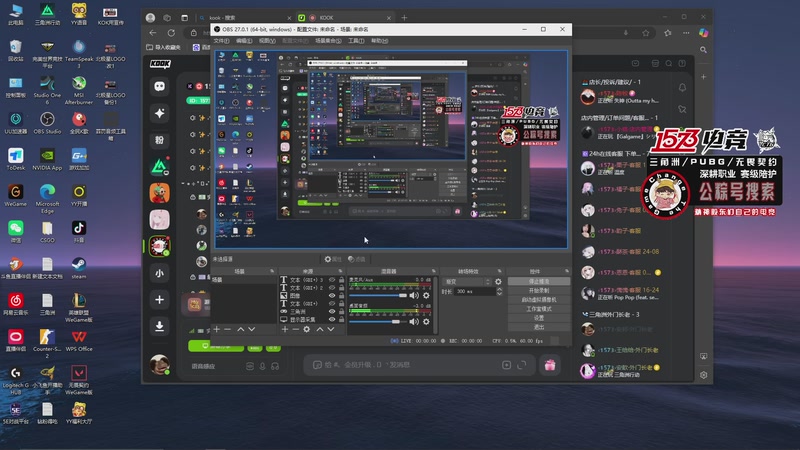The height and width of the screenshot is (450, 800).
Task: Open settings gear for the desktop audio channel
Action: coord(426,321)
